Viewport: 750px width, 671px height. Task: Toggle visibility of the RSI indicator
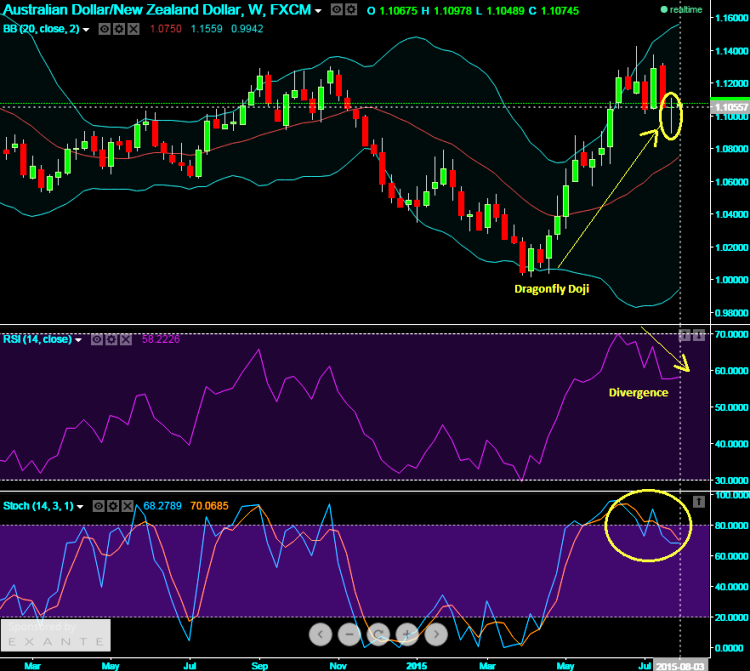pos(97,340)
